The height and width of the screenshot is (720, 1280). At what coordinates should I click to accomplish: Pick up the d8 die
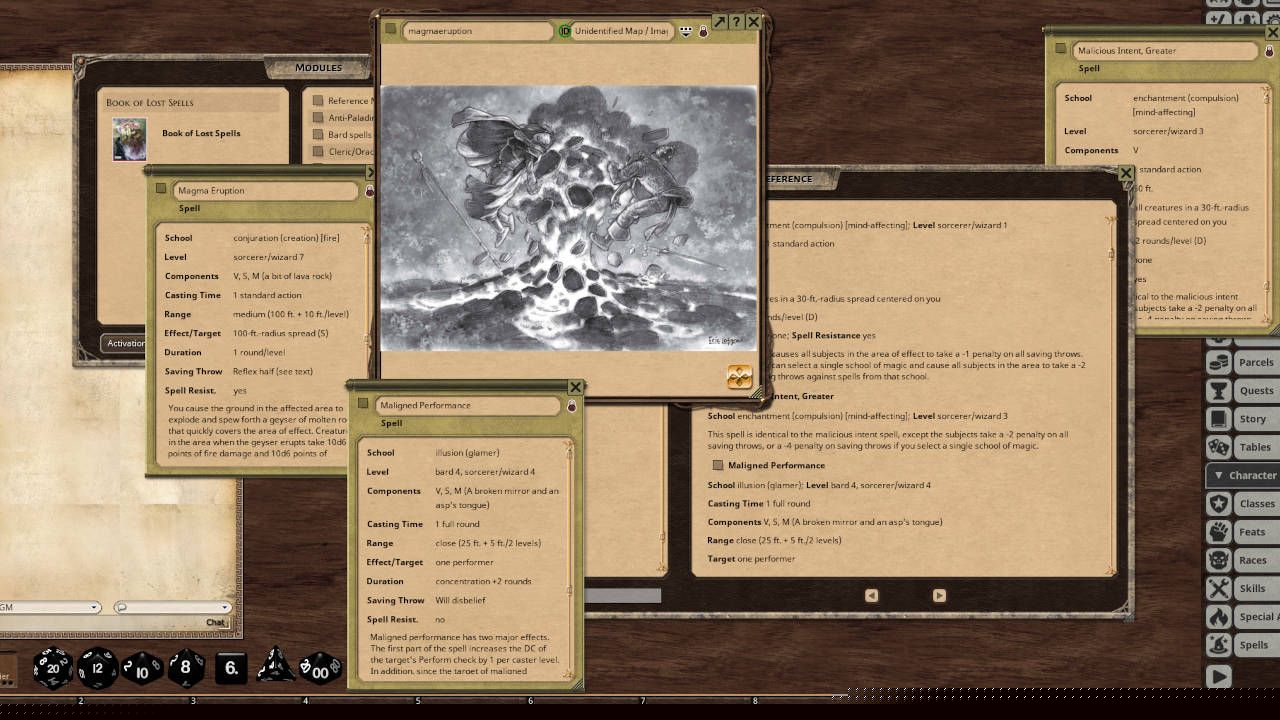coord(186,668)
